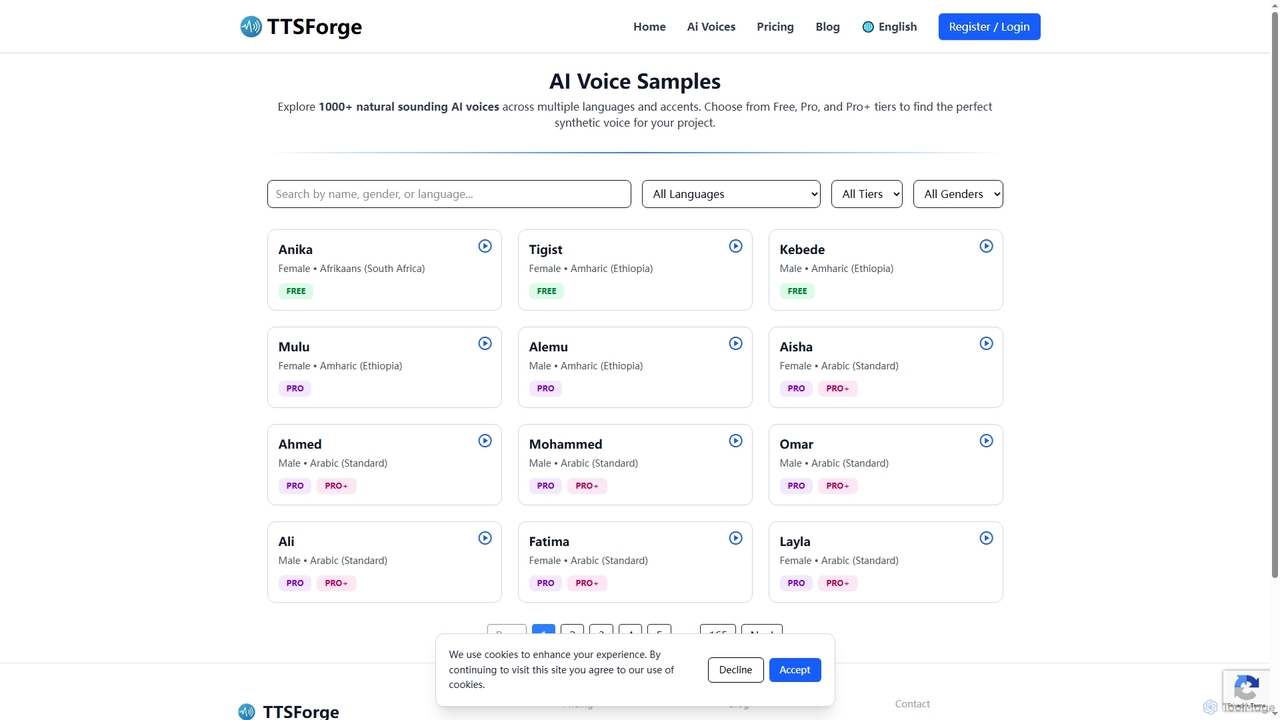Play the Mohammed voice sample

click(x=736, y=440)
